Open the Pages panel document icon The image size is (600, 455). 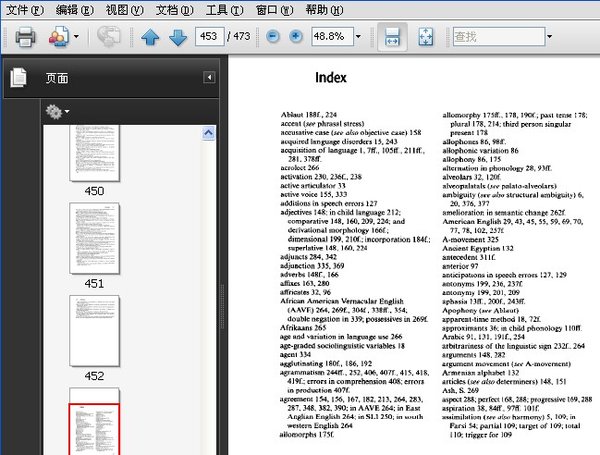(18, 78)
